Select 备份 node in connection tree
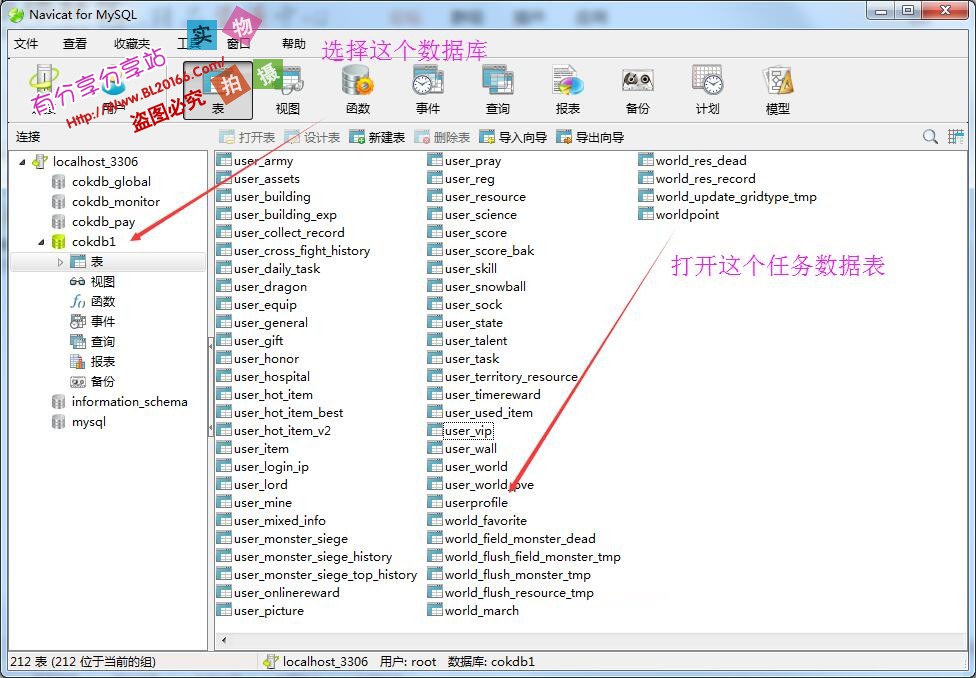 coord(93,381)
